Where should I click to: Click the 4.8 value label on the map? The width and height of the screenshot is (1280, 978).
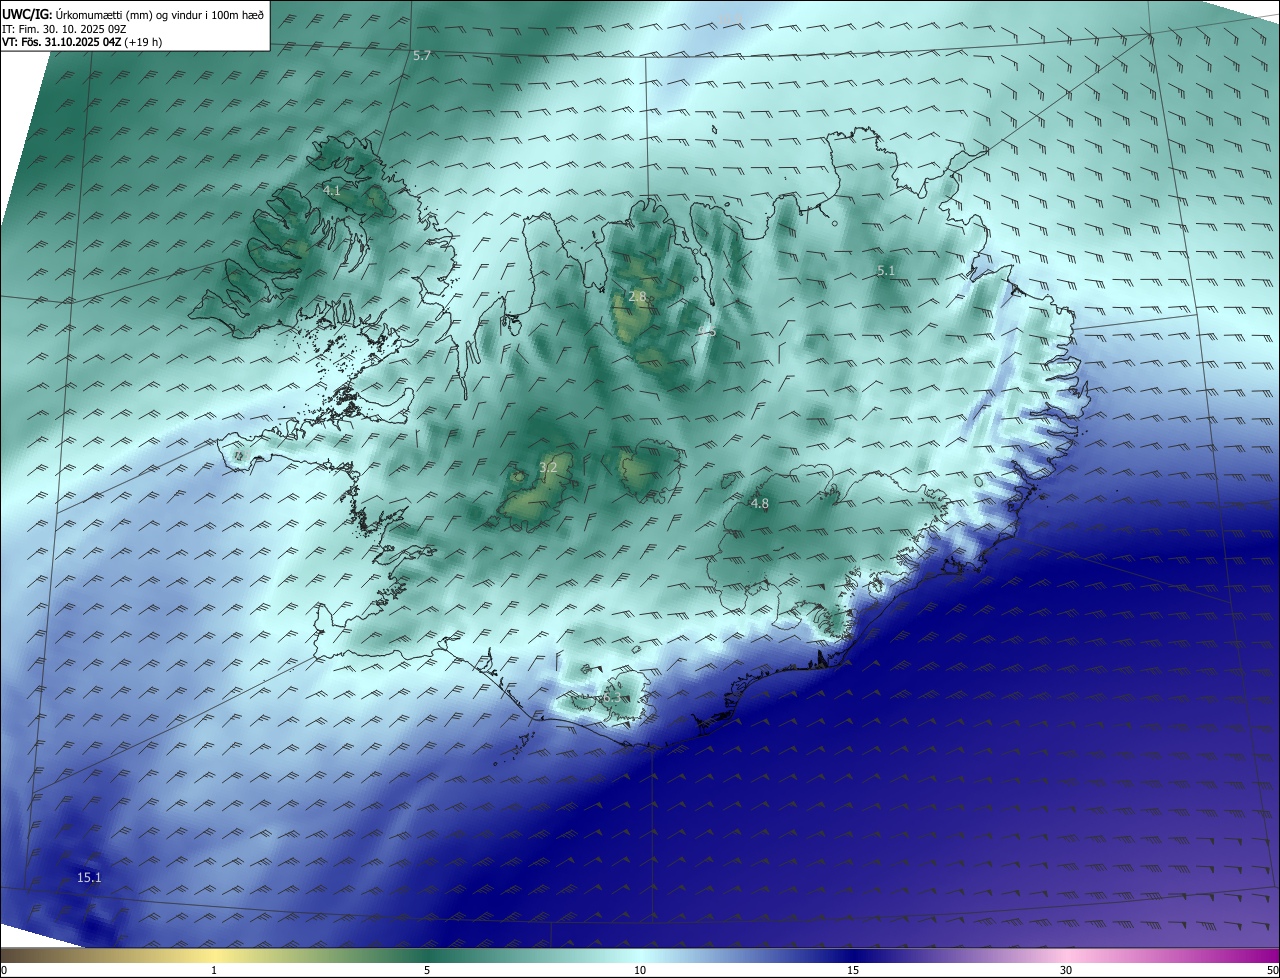click(x=760, y=504)
